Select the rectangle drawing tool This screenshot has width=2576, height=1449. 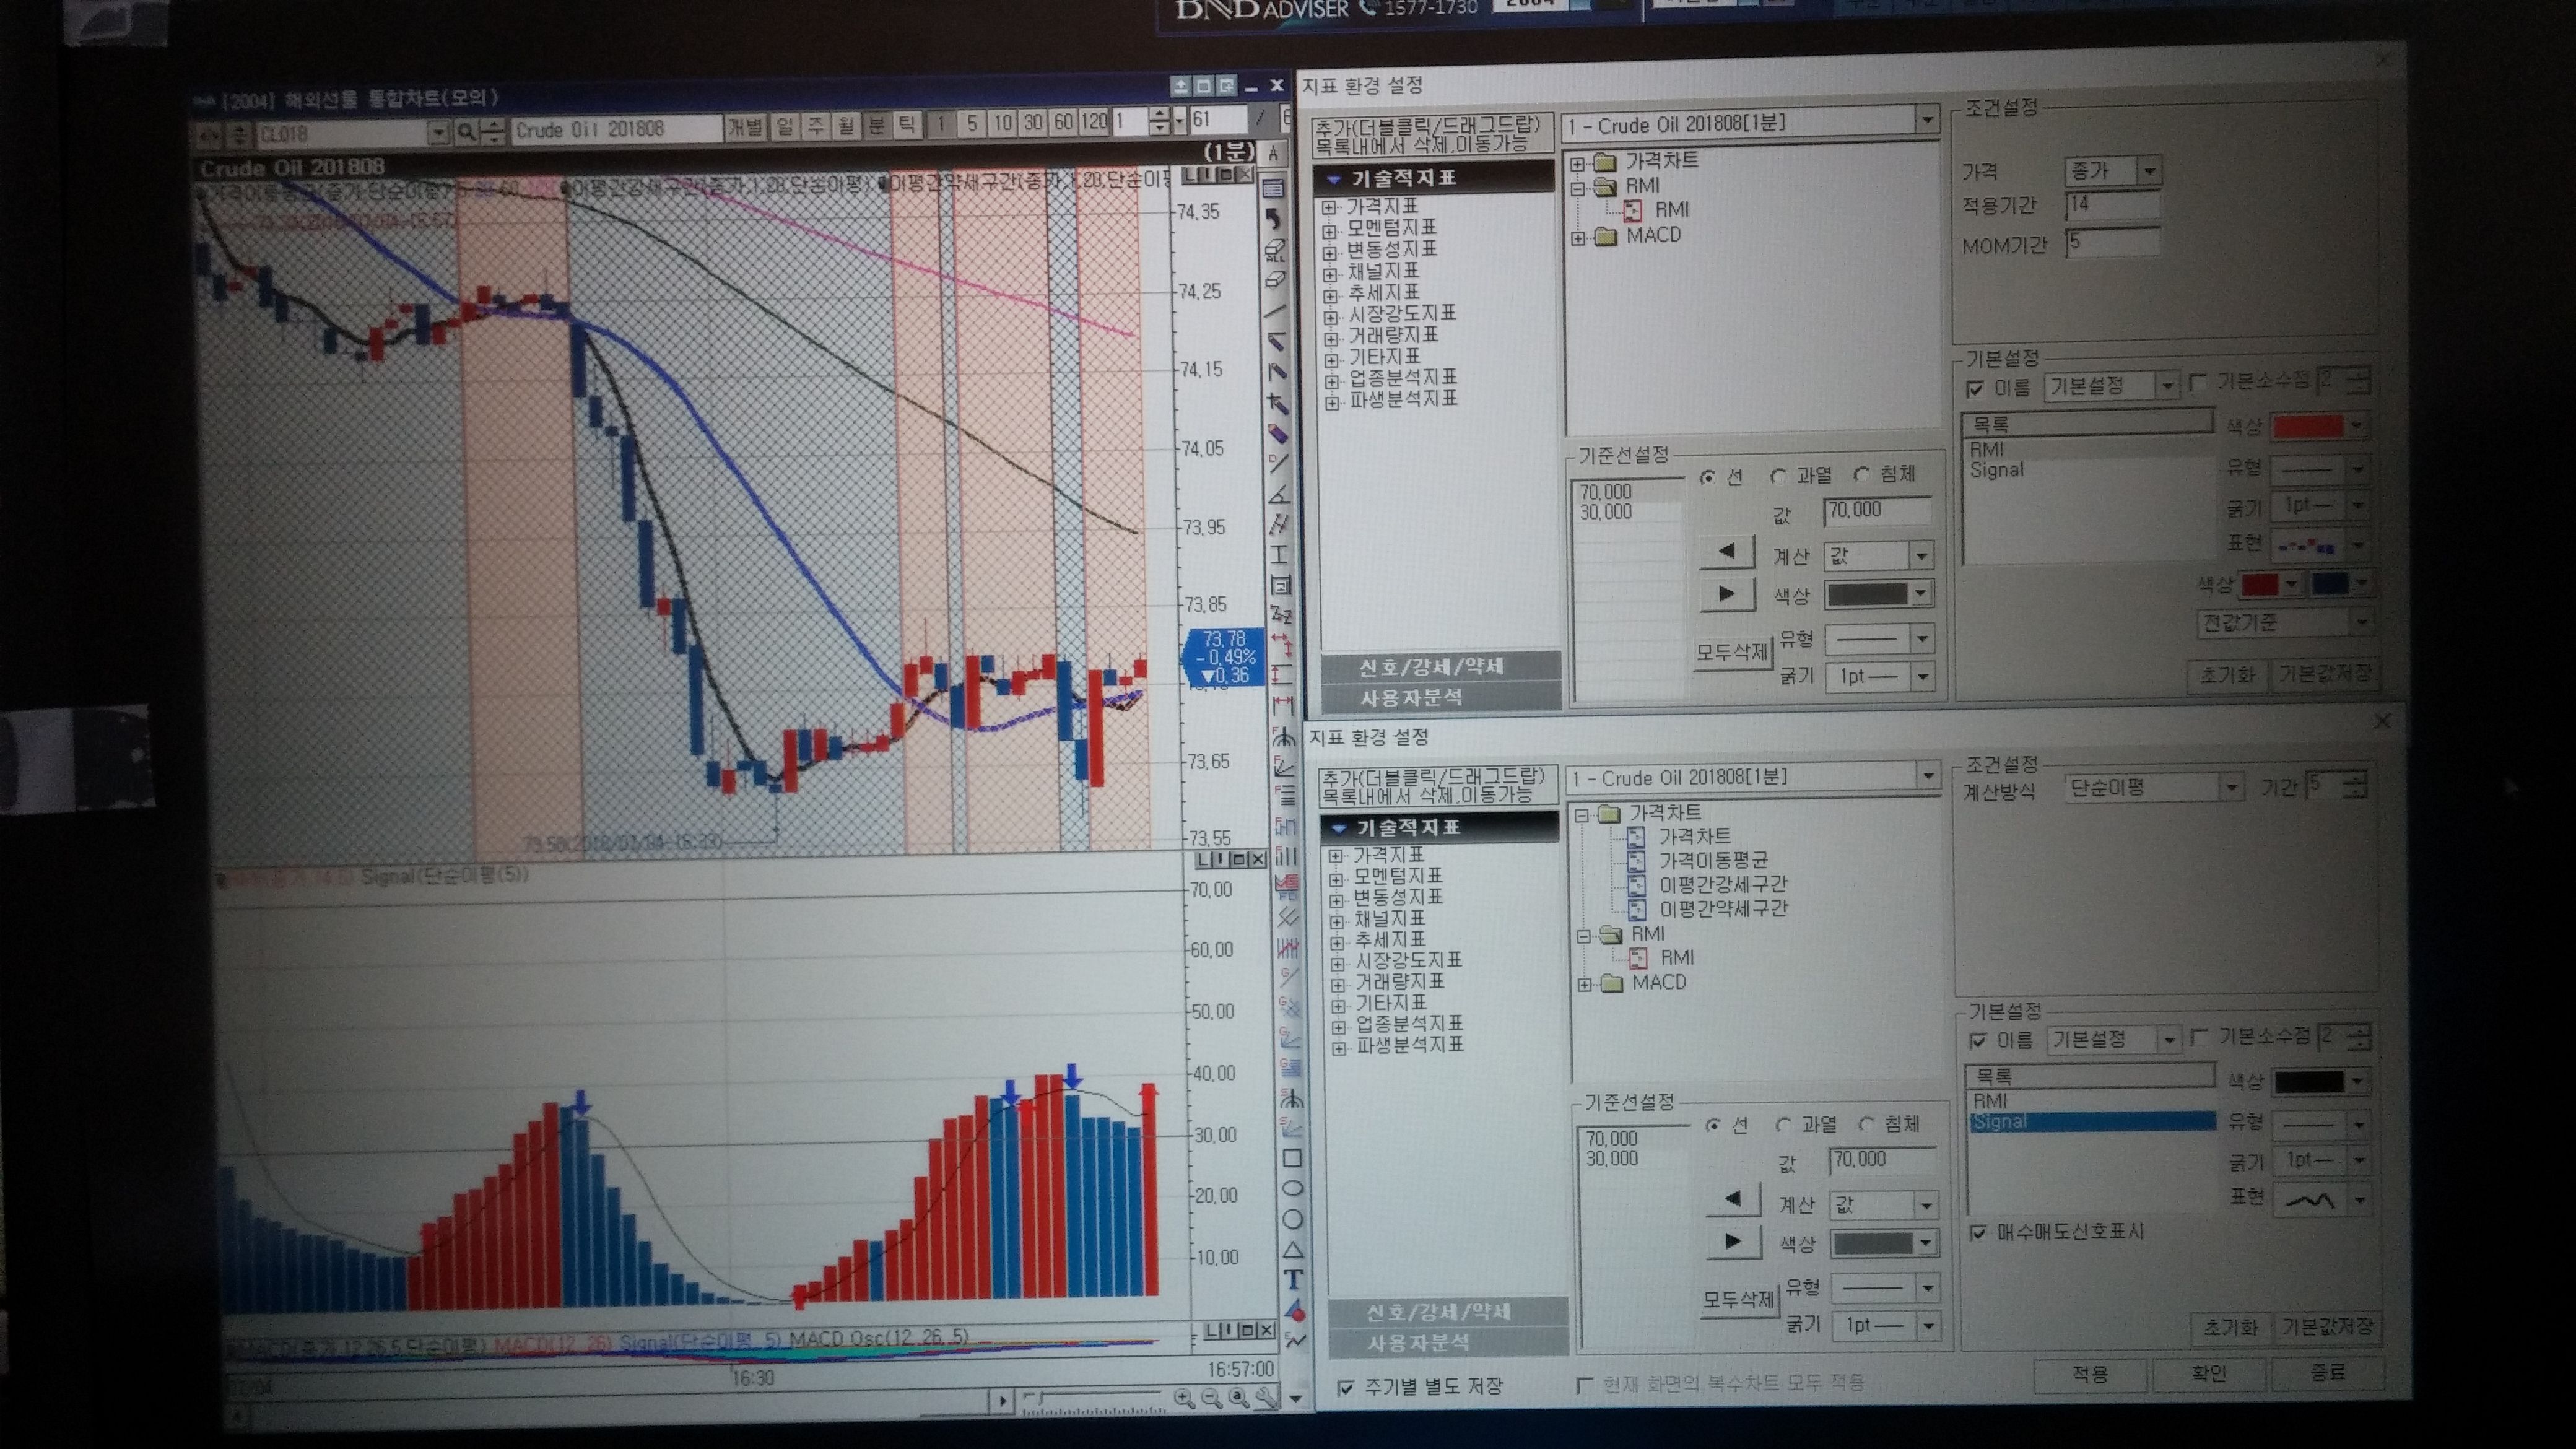pos(1291,1158)
